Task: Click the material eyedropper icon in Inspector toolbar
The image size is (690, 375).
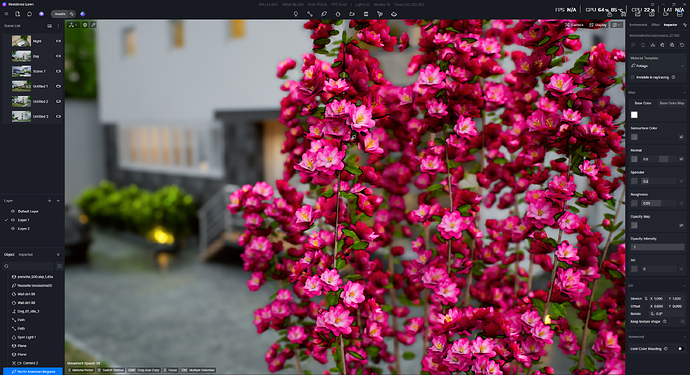Action: tap(633, 45)
